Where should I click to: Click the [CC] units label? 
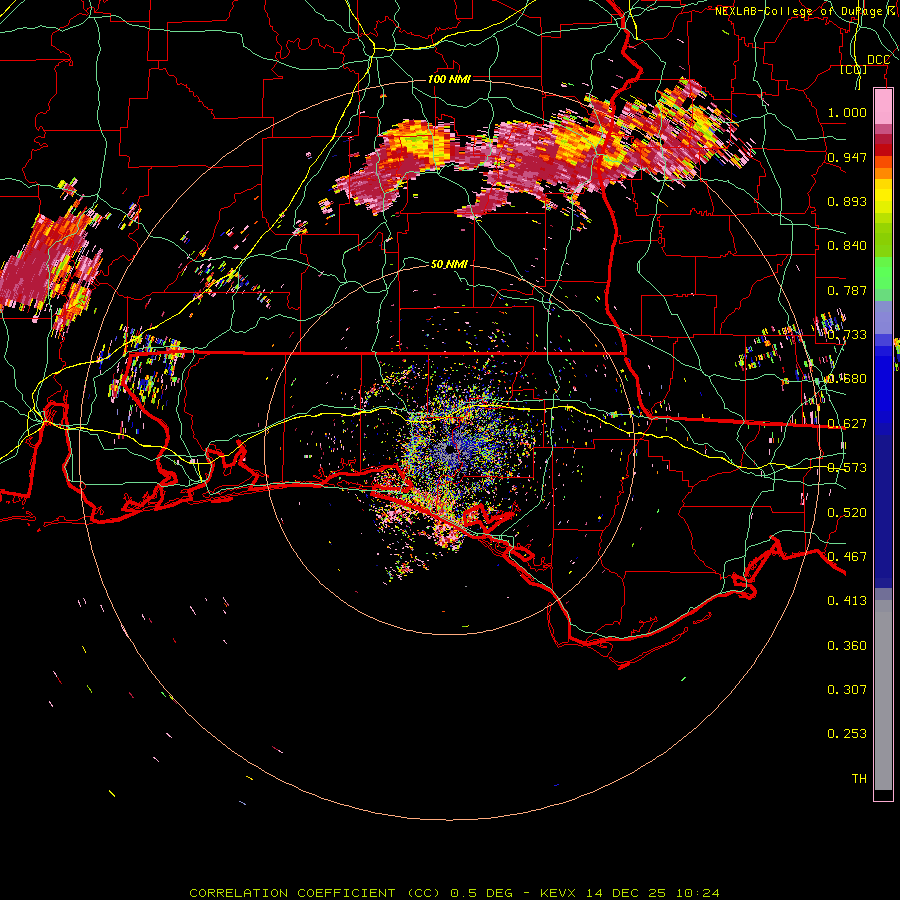853,69
